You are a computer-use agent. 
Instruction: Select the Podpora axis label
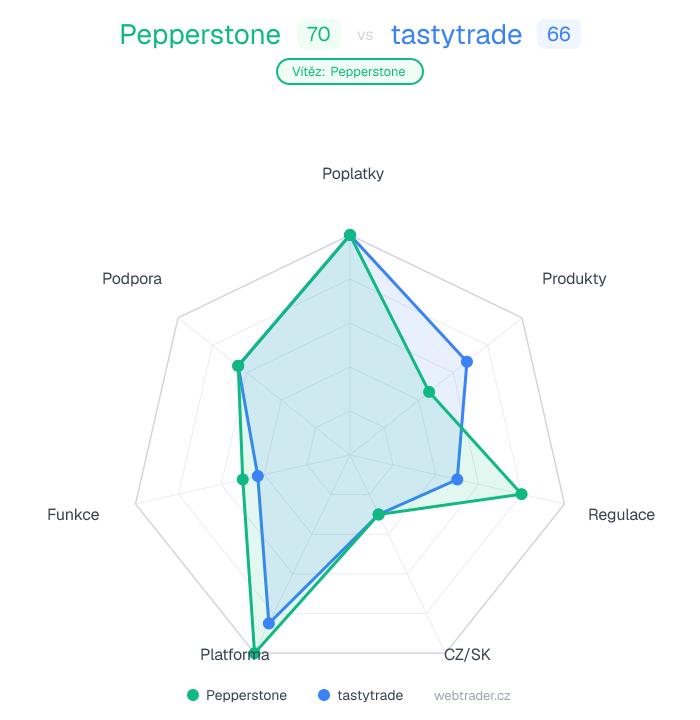(x=132, y=278)
